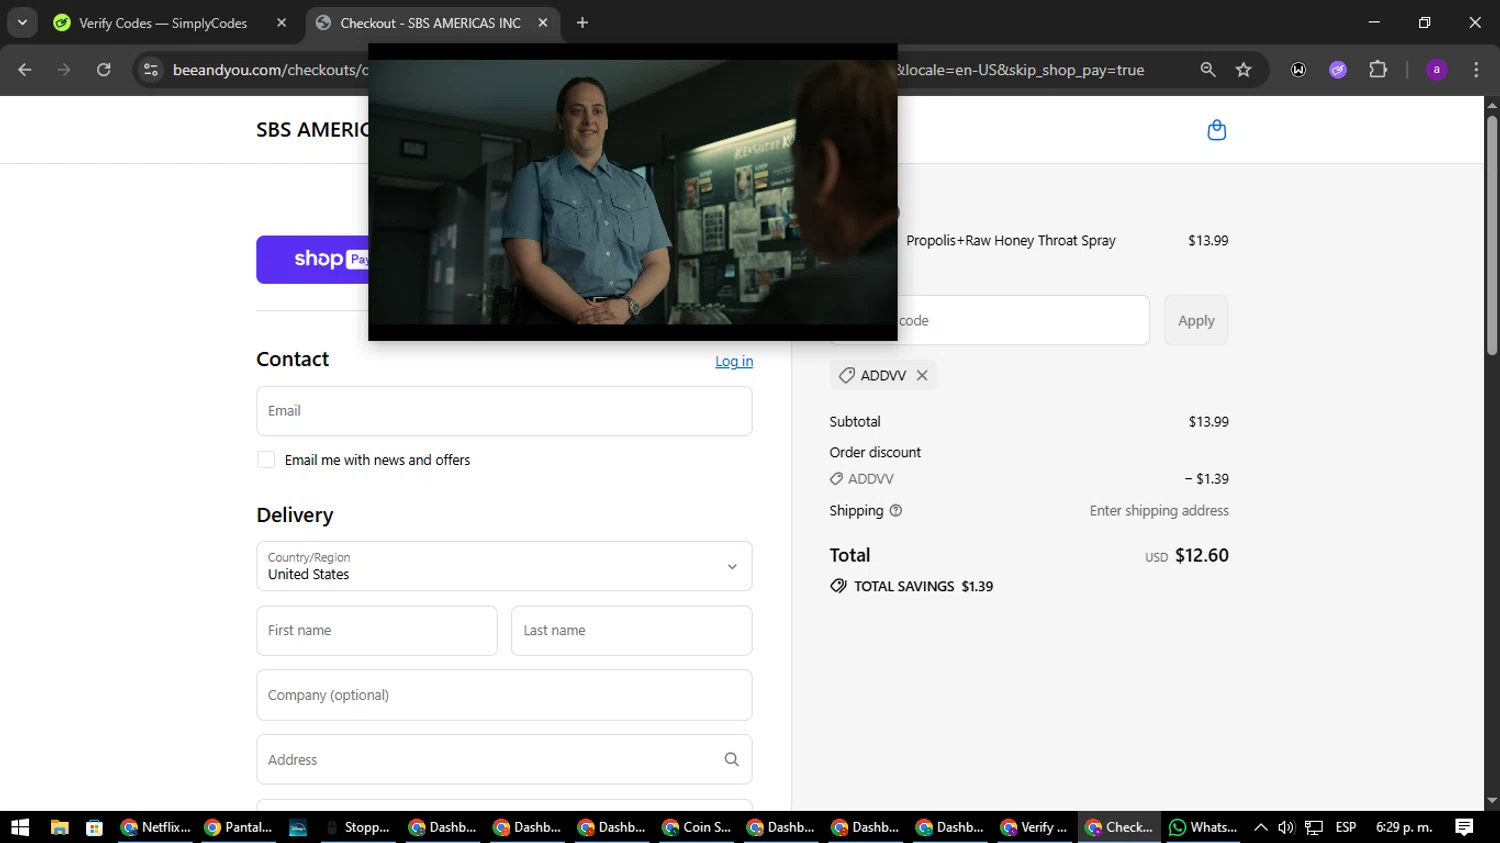Open the Extensions puzzle icon
The height and width of the screenshot is (843, 1500).
pyautogui.click(x=1378, y=70)
